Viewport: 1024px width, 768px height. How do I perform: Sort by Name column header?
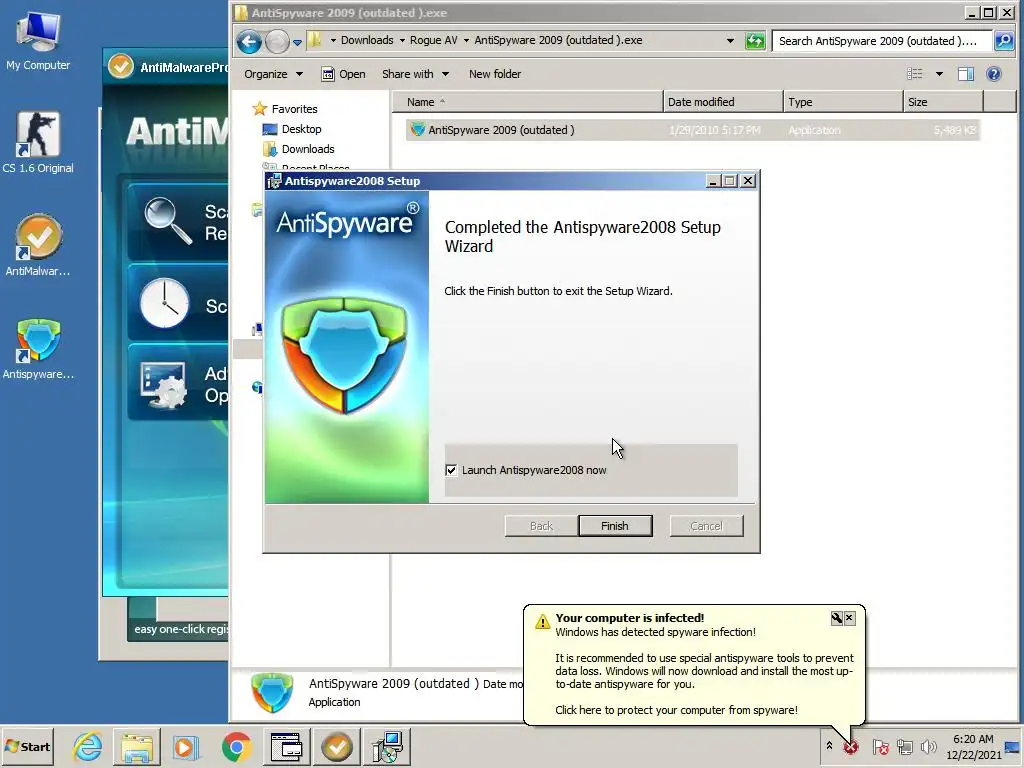point(528,102)
